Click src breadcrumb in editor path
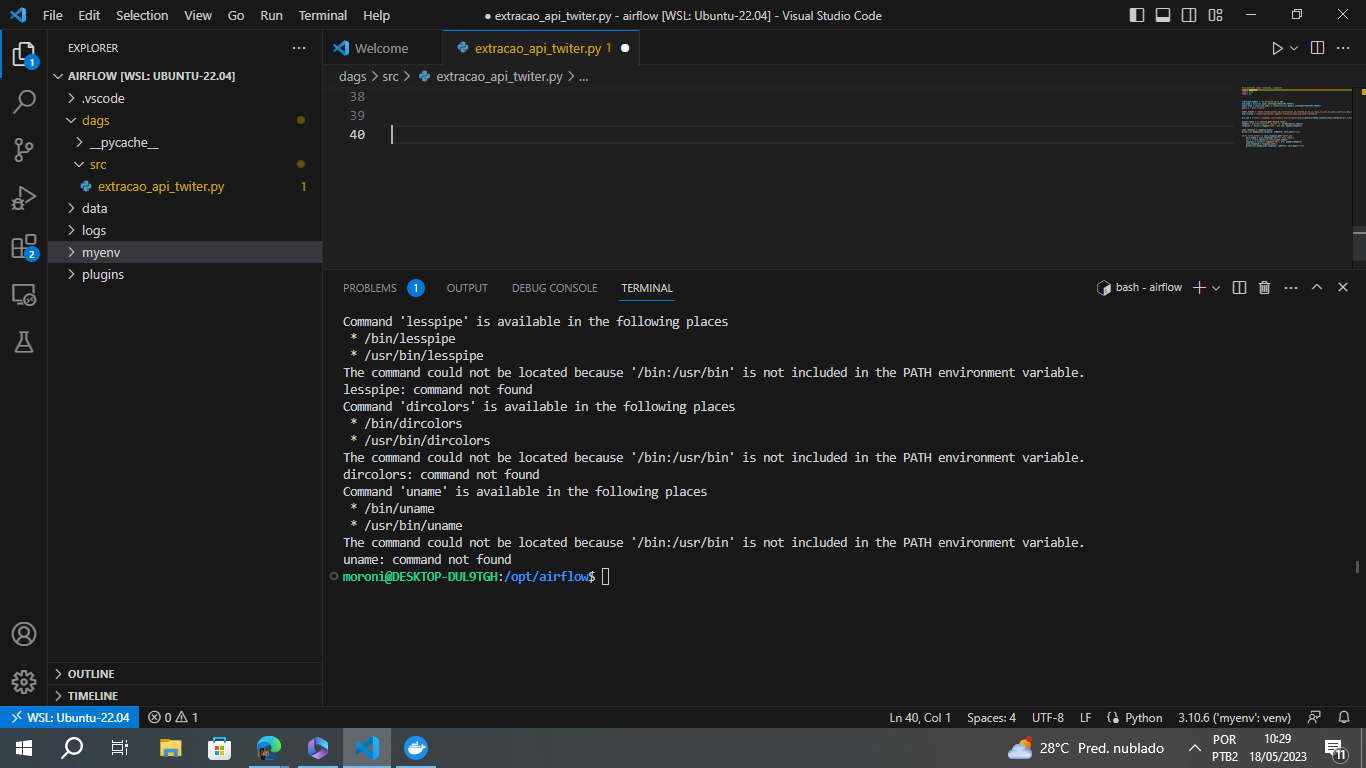 pos(391,76)
